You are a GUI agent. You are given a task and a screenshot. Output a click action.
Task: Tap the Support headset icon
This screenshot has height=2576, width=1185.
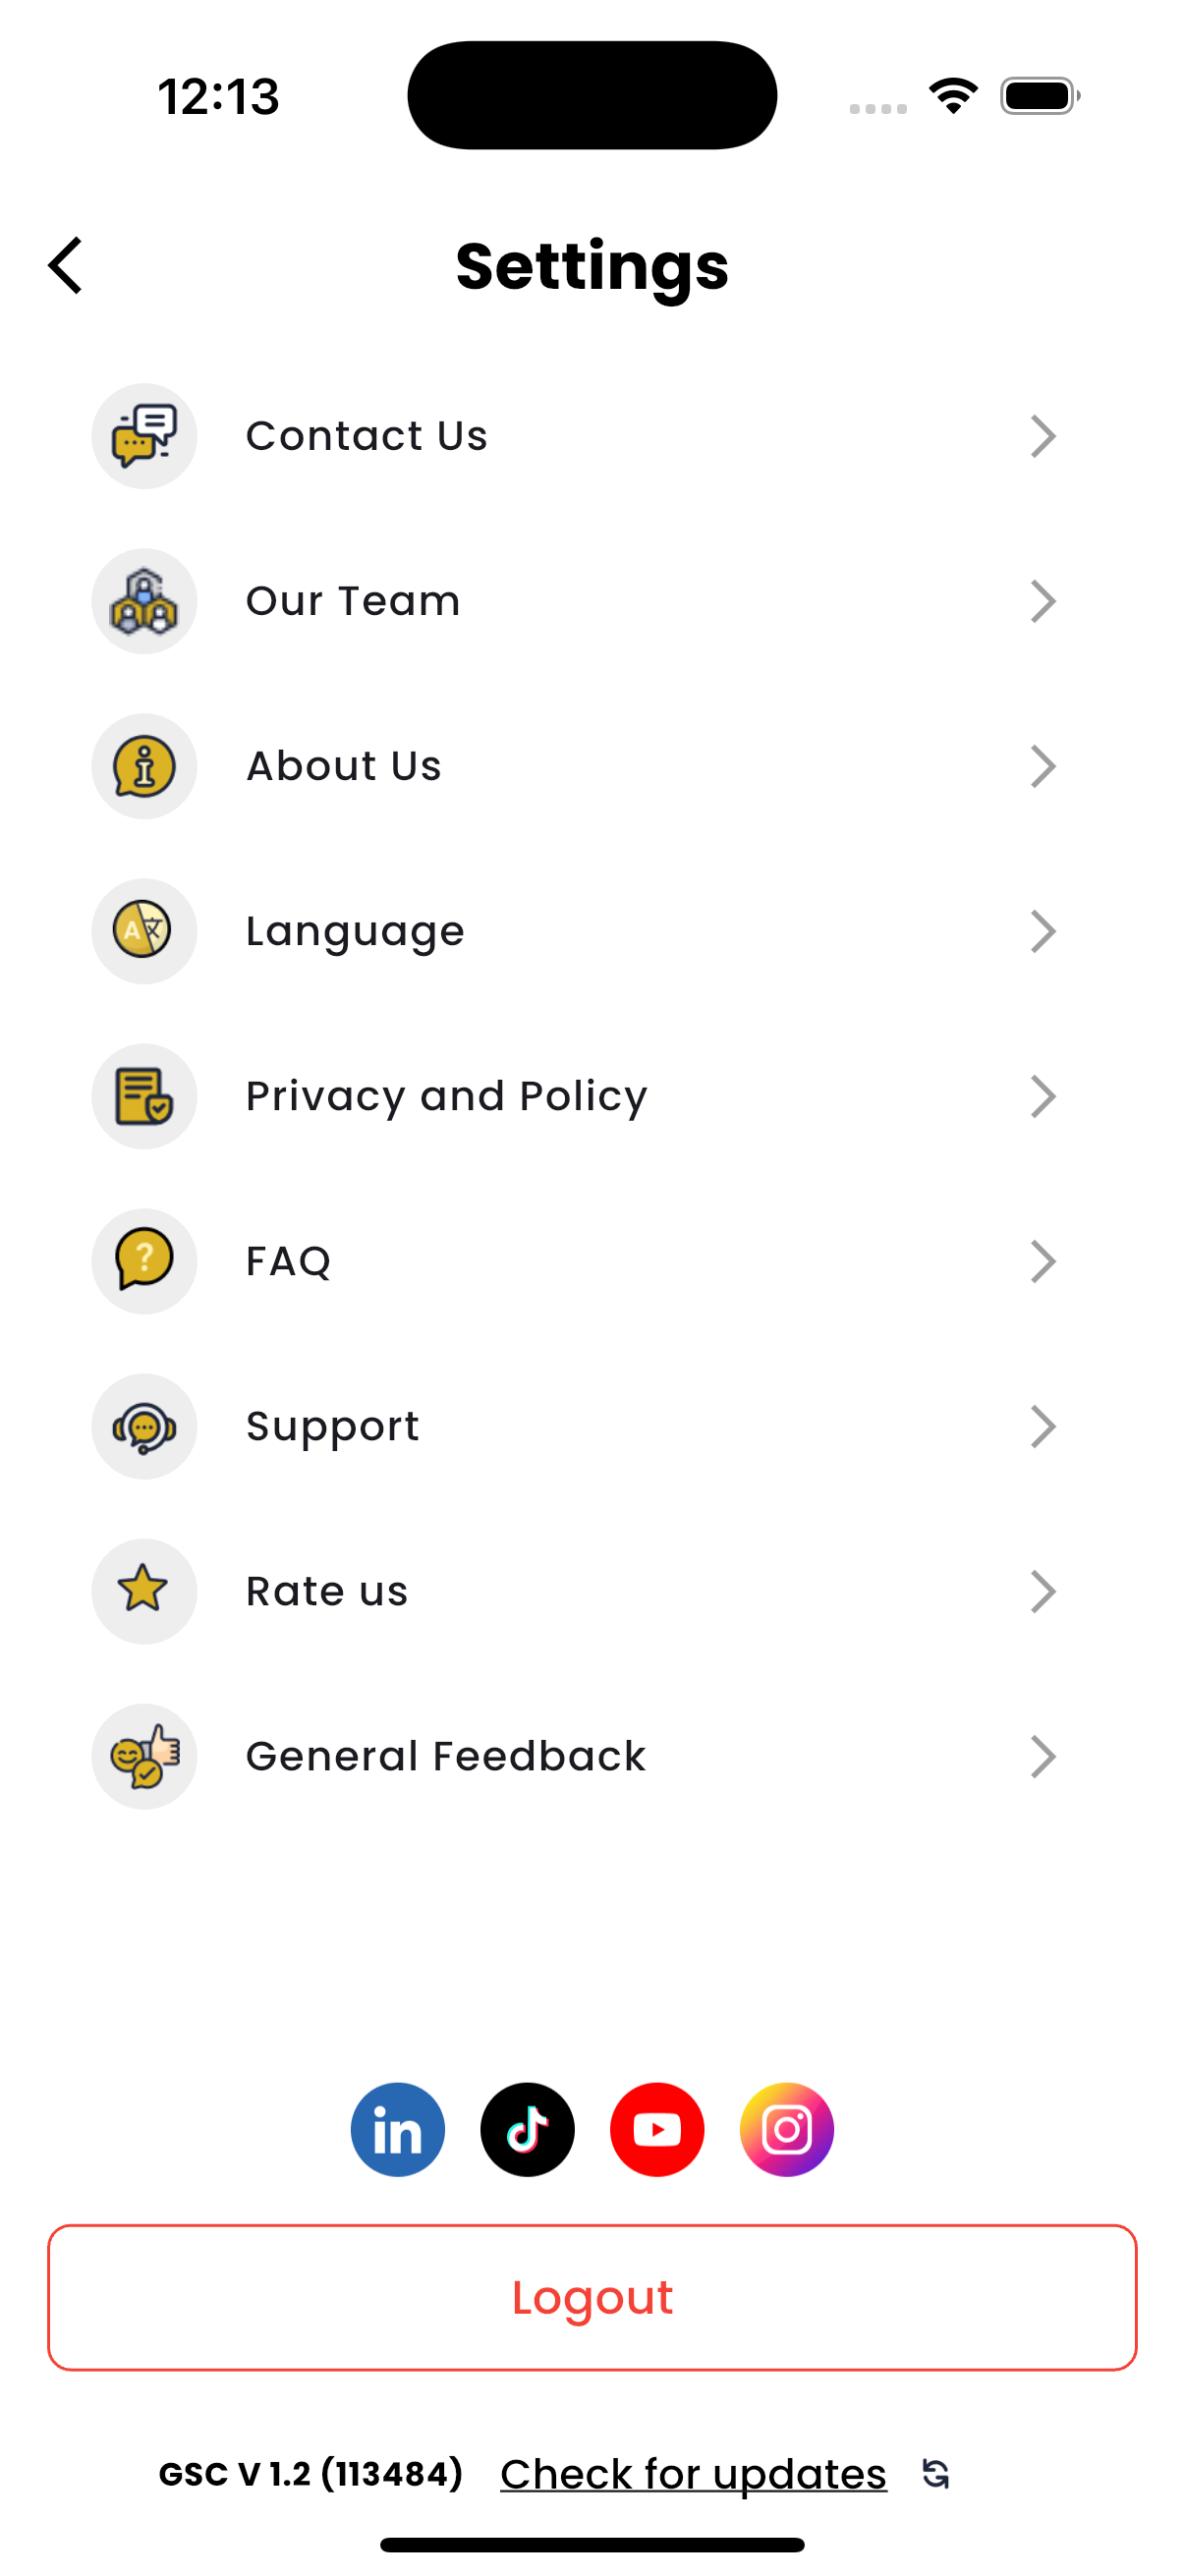click(x=144, y=1426)
